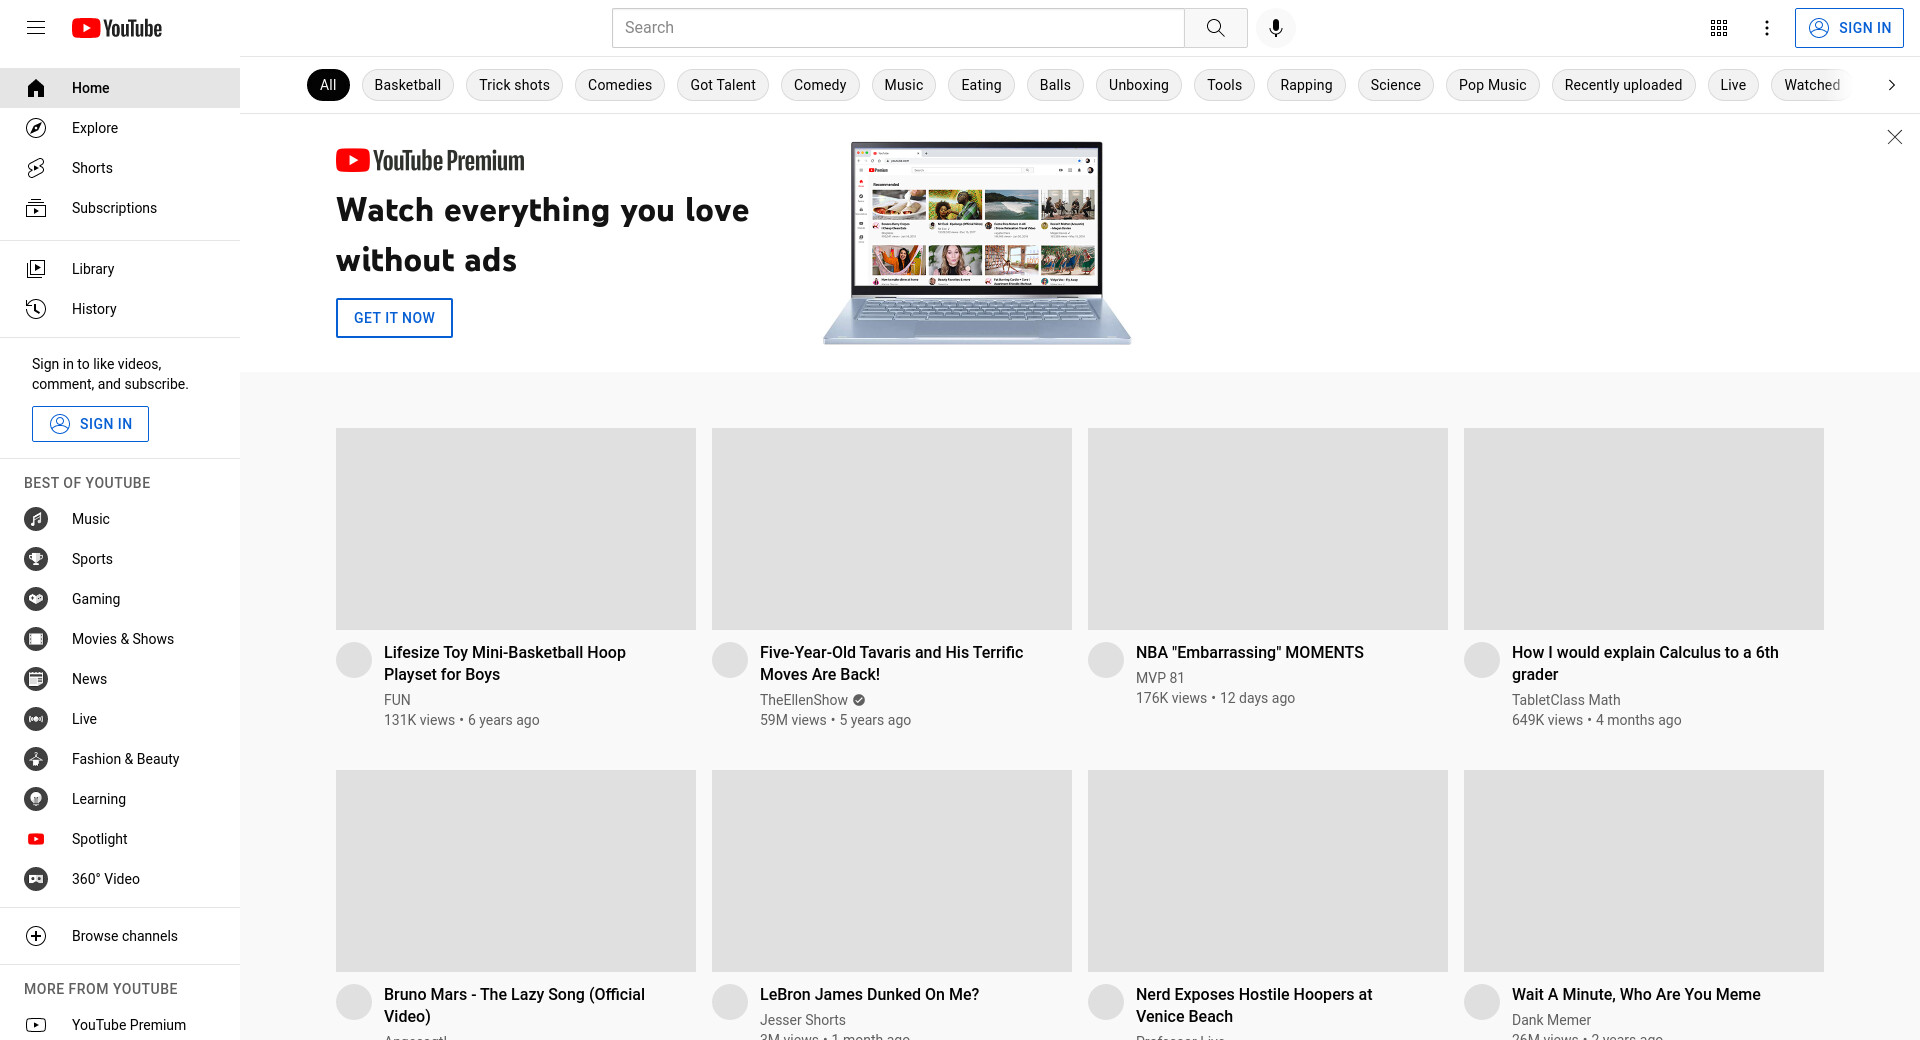
Task: Select the Trick shots filter chip
Action: 514,85
